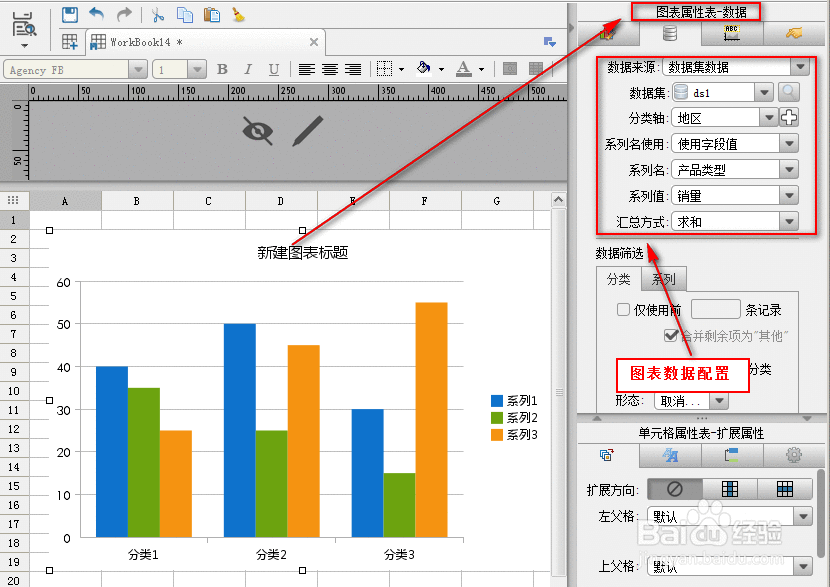This screenshot has width=830, height=587.
Task: Click the 取消 button next to 形态
Action: [681, 400]
